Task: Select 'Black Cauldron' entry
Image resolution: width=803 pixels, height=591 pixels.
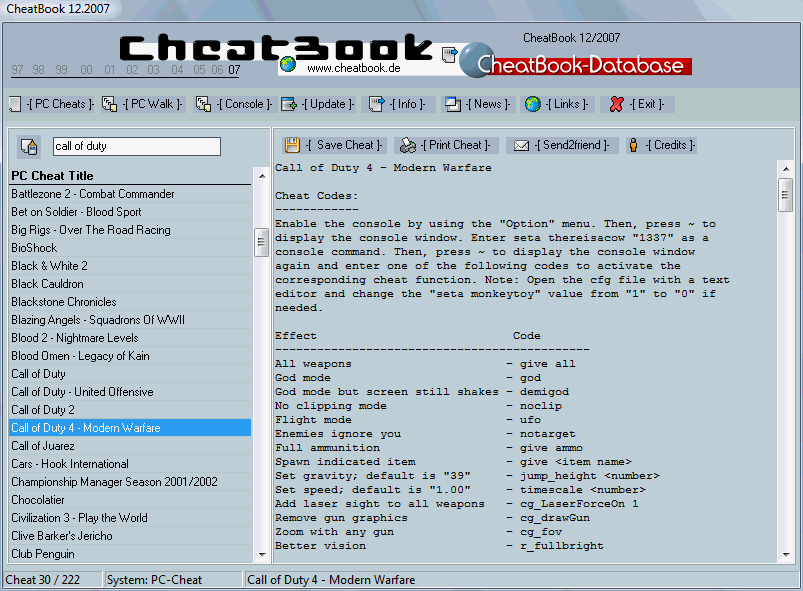Action: point(131,284)
